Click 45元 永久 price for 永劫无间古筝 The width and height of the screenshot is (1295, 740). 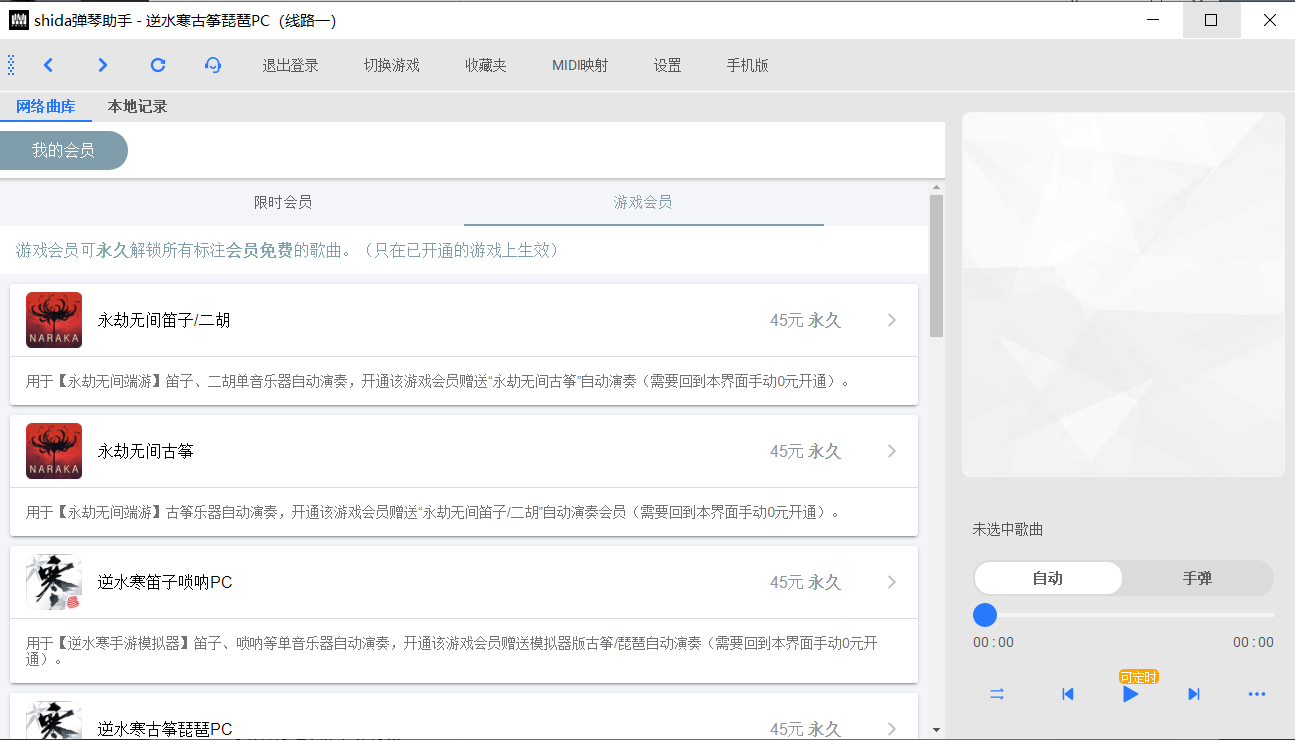pos(805,451)
